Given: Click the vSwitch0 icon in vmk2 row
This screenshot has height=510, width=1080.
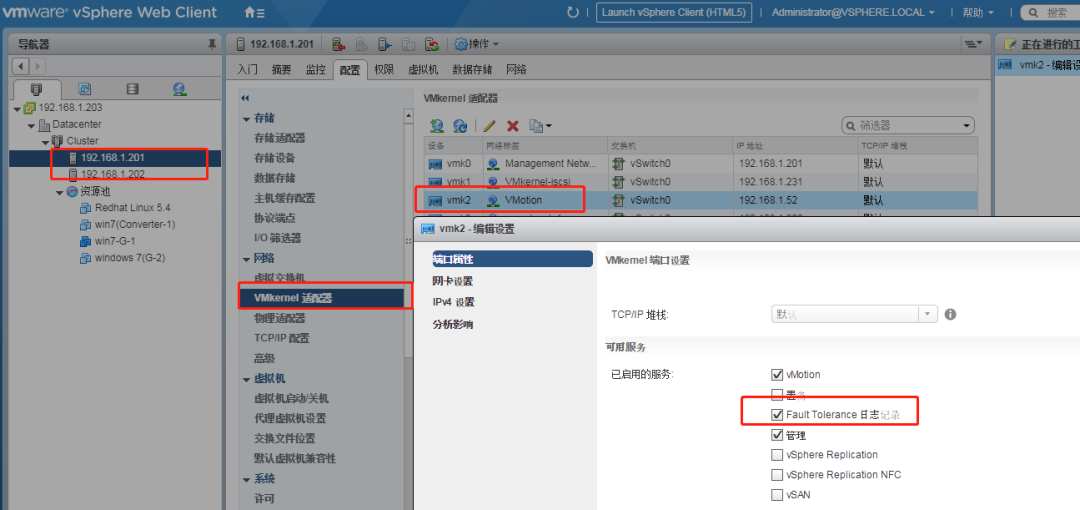Looking at the screenshot, I should coord(618,200).
